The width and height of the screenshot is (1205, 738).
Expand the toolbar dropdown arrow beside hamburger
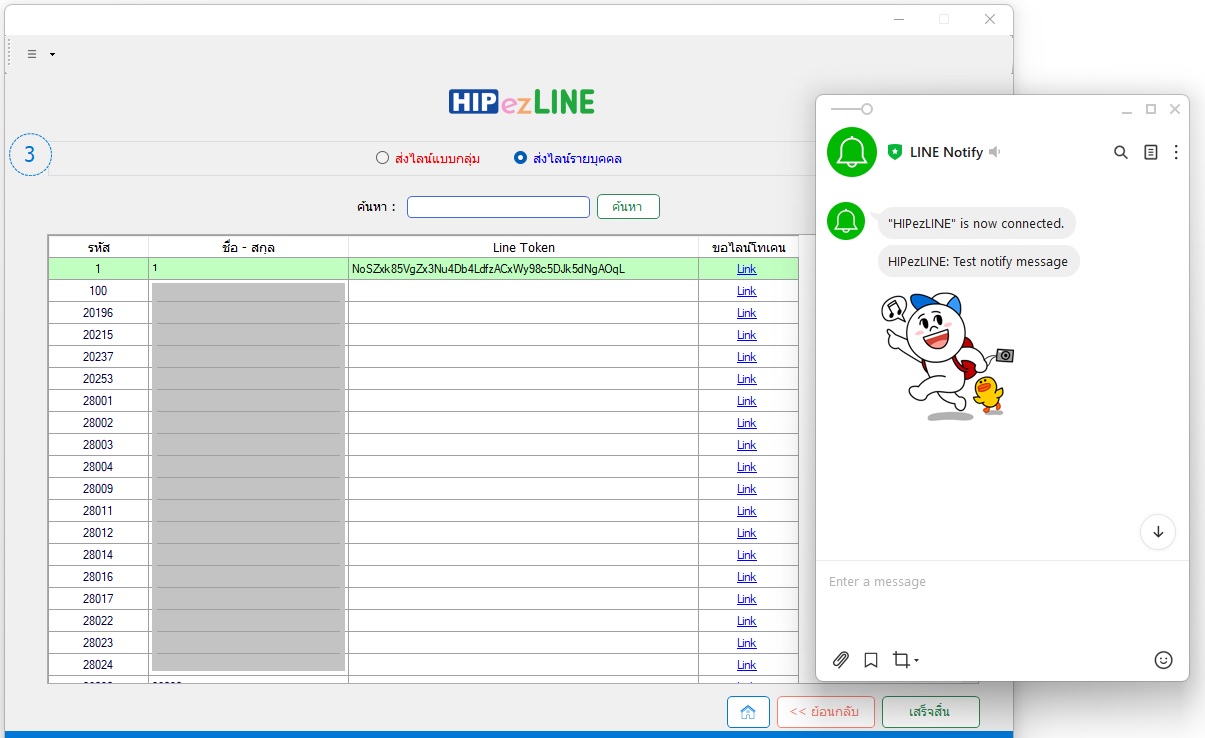52,54
